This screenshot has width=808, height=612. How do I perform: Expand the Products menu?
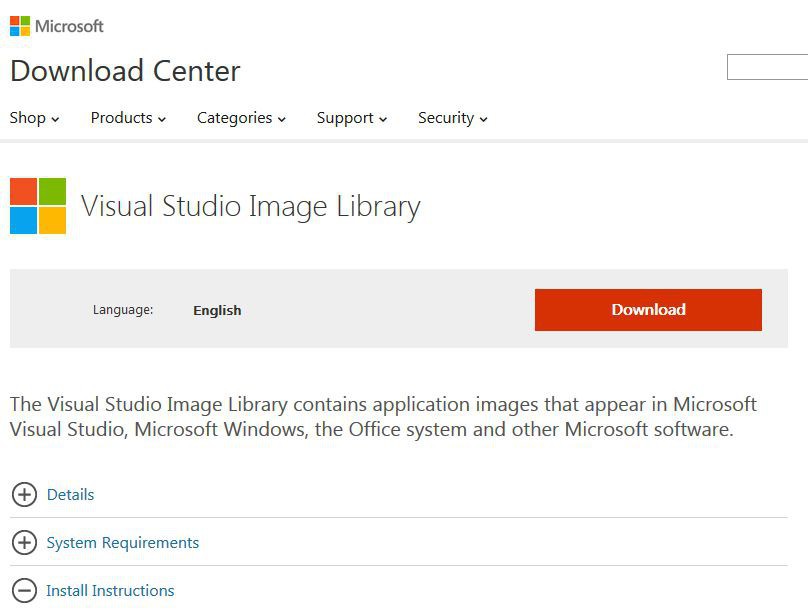tap(128, 118)
